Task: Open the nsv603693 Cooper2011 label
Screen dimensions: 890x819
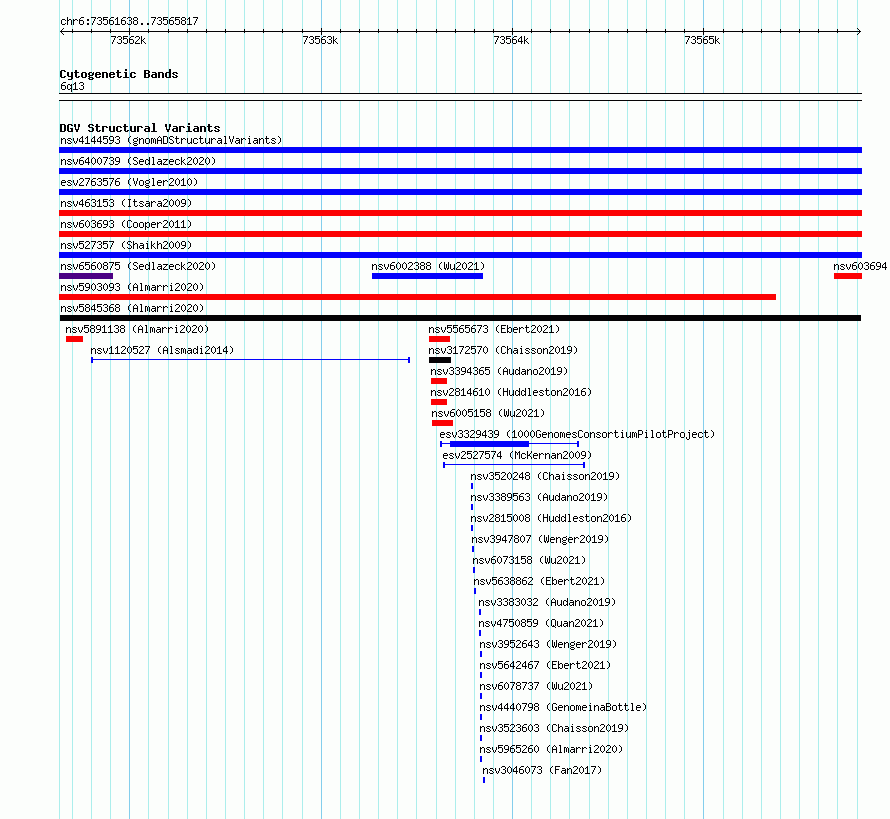Action: point(126,224)
